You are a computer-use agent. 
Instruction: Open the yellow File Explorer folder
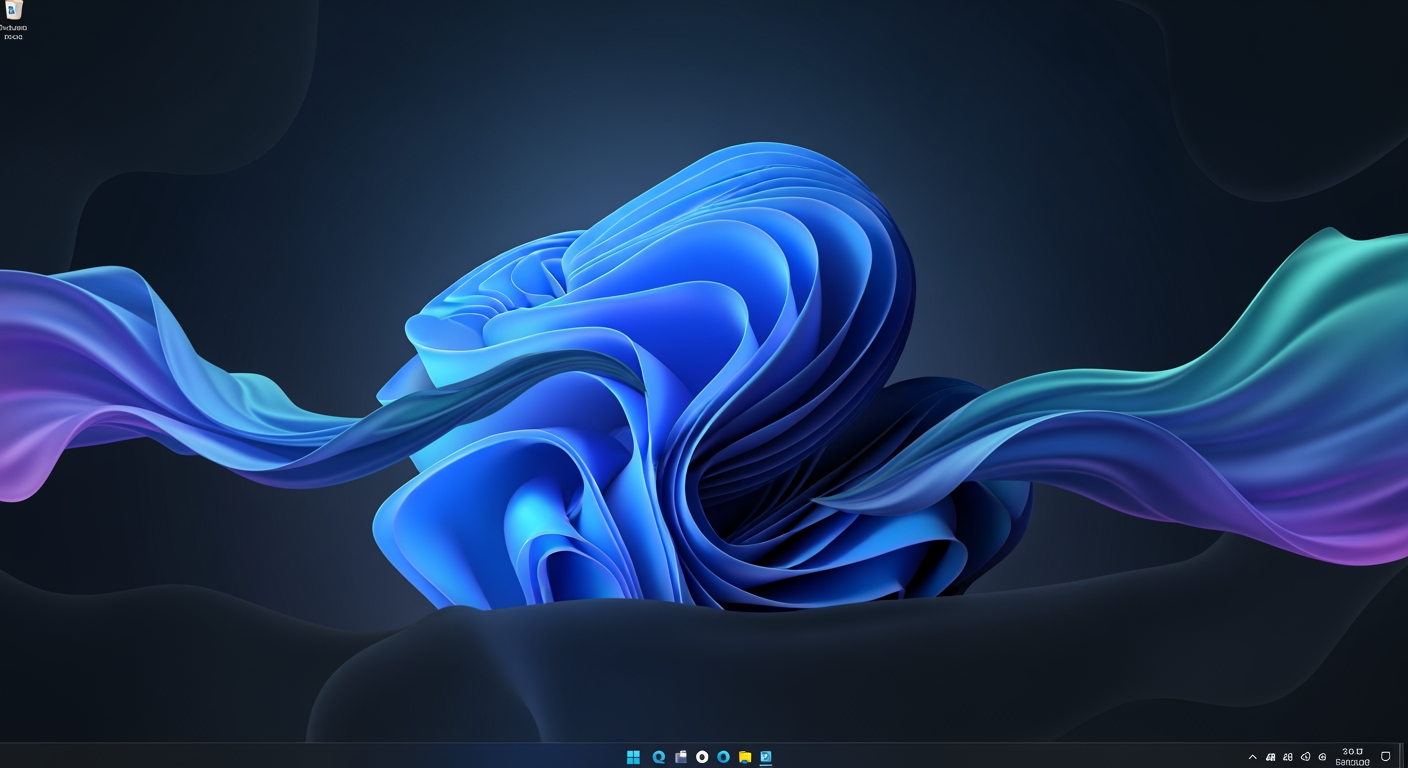click(745, 757)
